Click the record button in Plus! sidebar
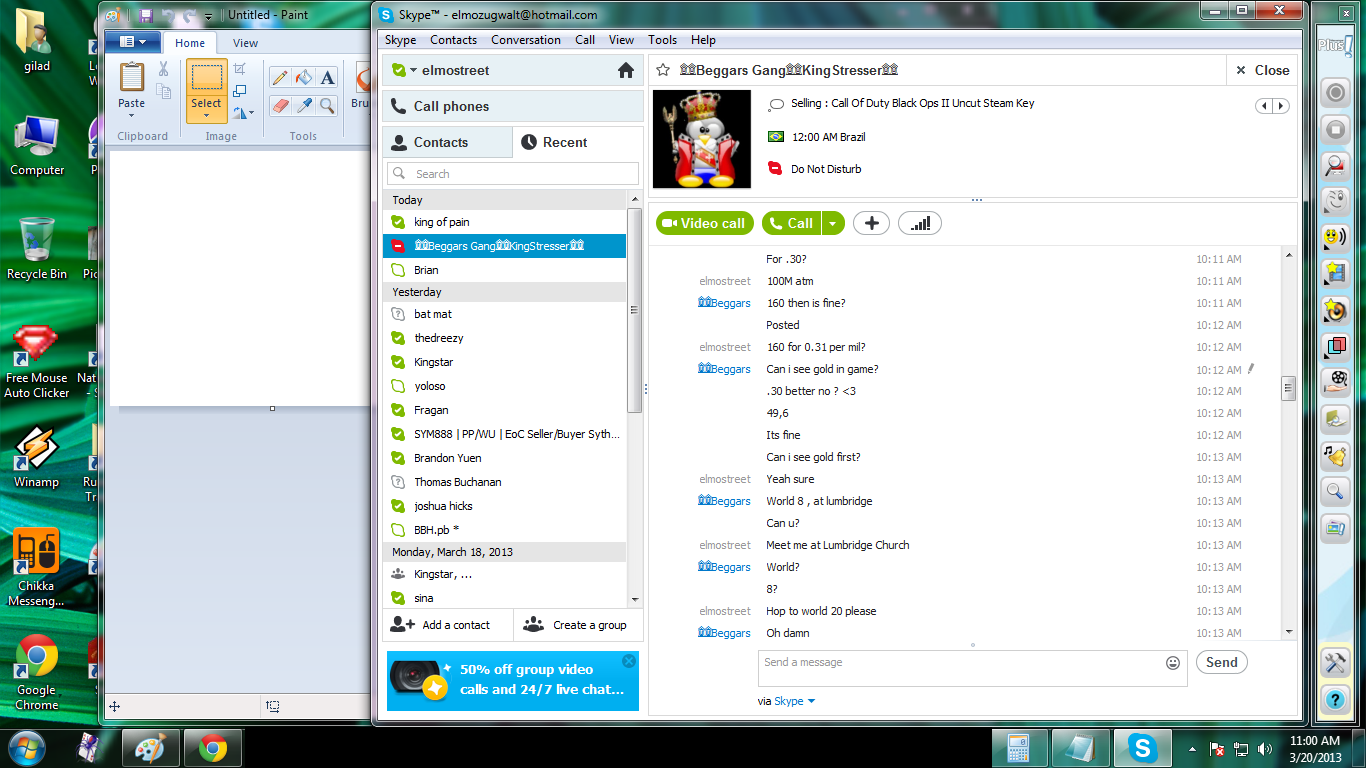This screenshot has height=768, width=1366. (x=1335, y=93)
